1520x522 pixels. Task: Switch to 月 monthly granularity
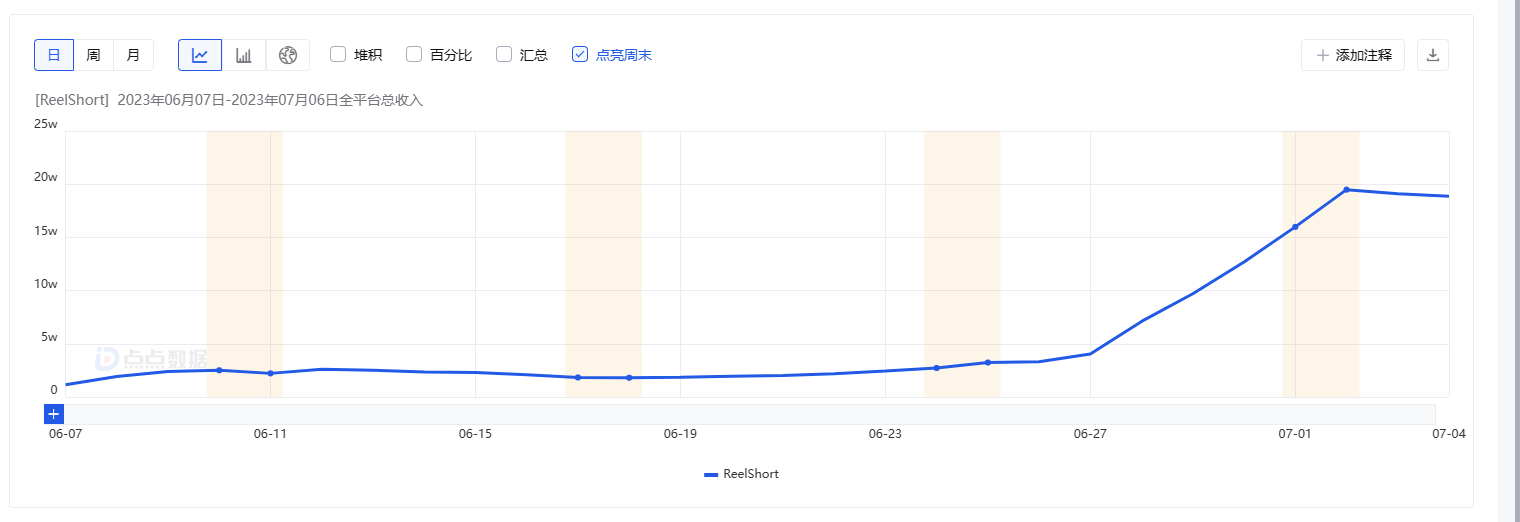[133, 55]
